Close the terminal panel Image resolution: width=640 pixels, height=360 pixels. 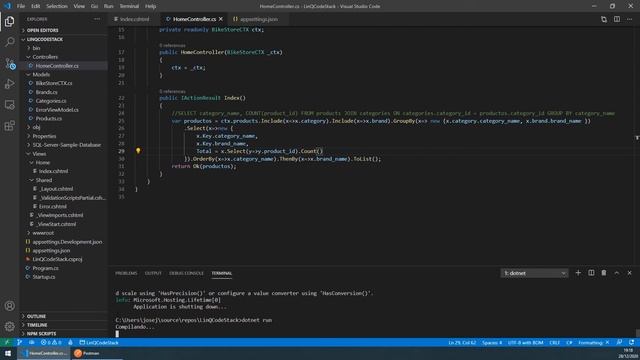[x=629, y=273]
